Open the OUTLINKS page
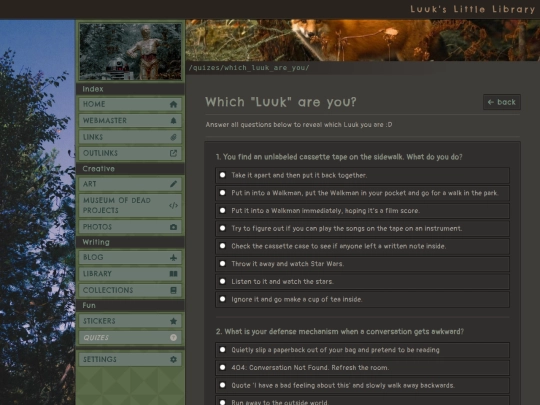This screenshot has height=405, width=540. [130, 153]
